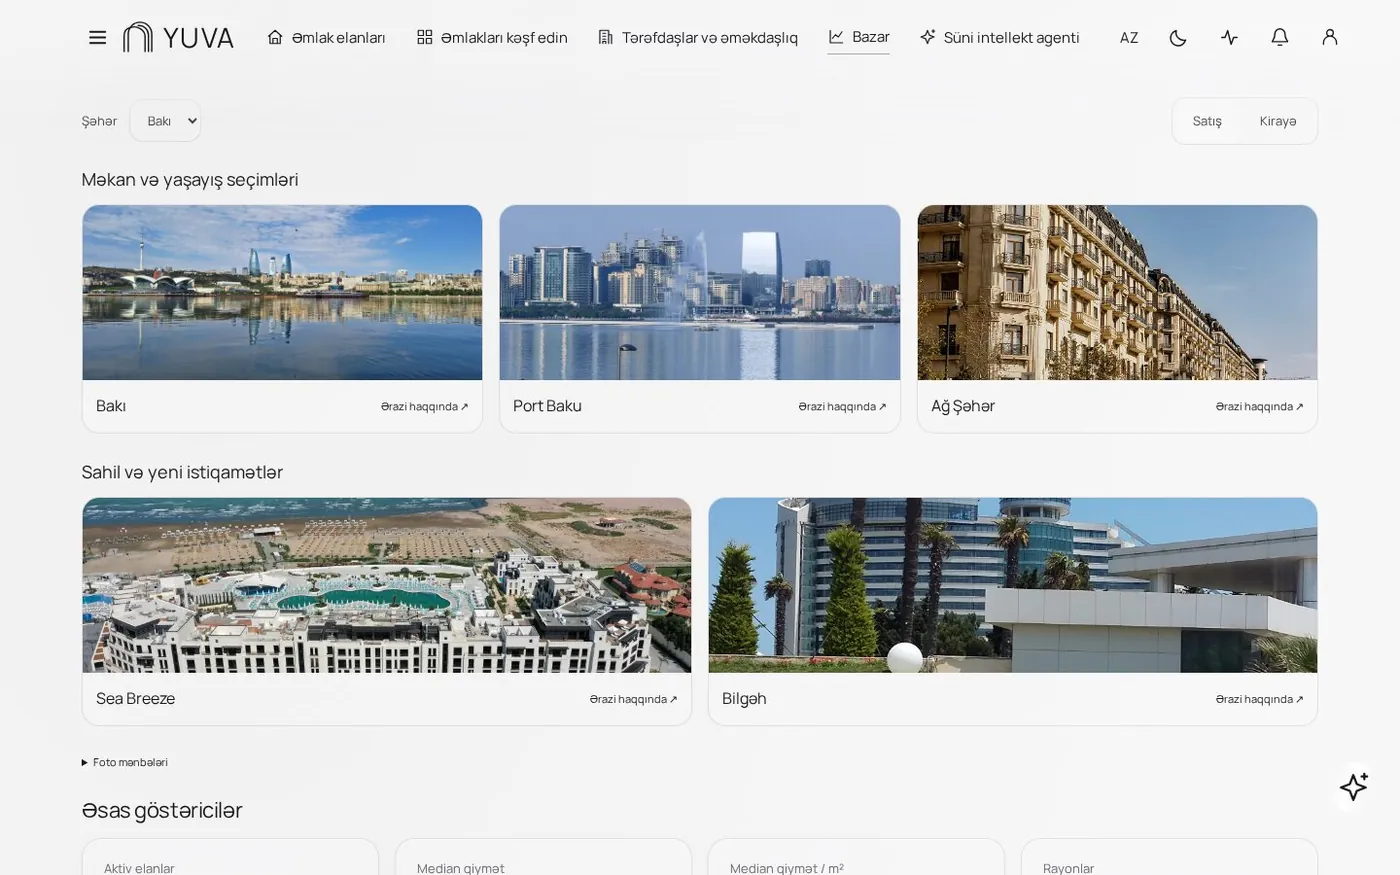This screenshot has height=875, width=1400.
Task: Expand Foto mənbələri disclosure
Action: click(125, 762)
